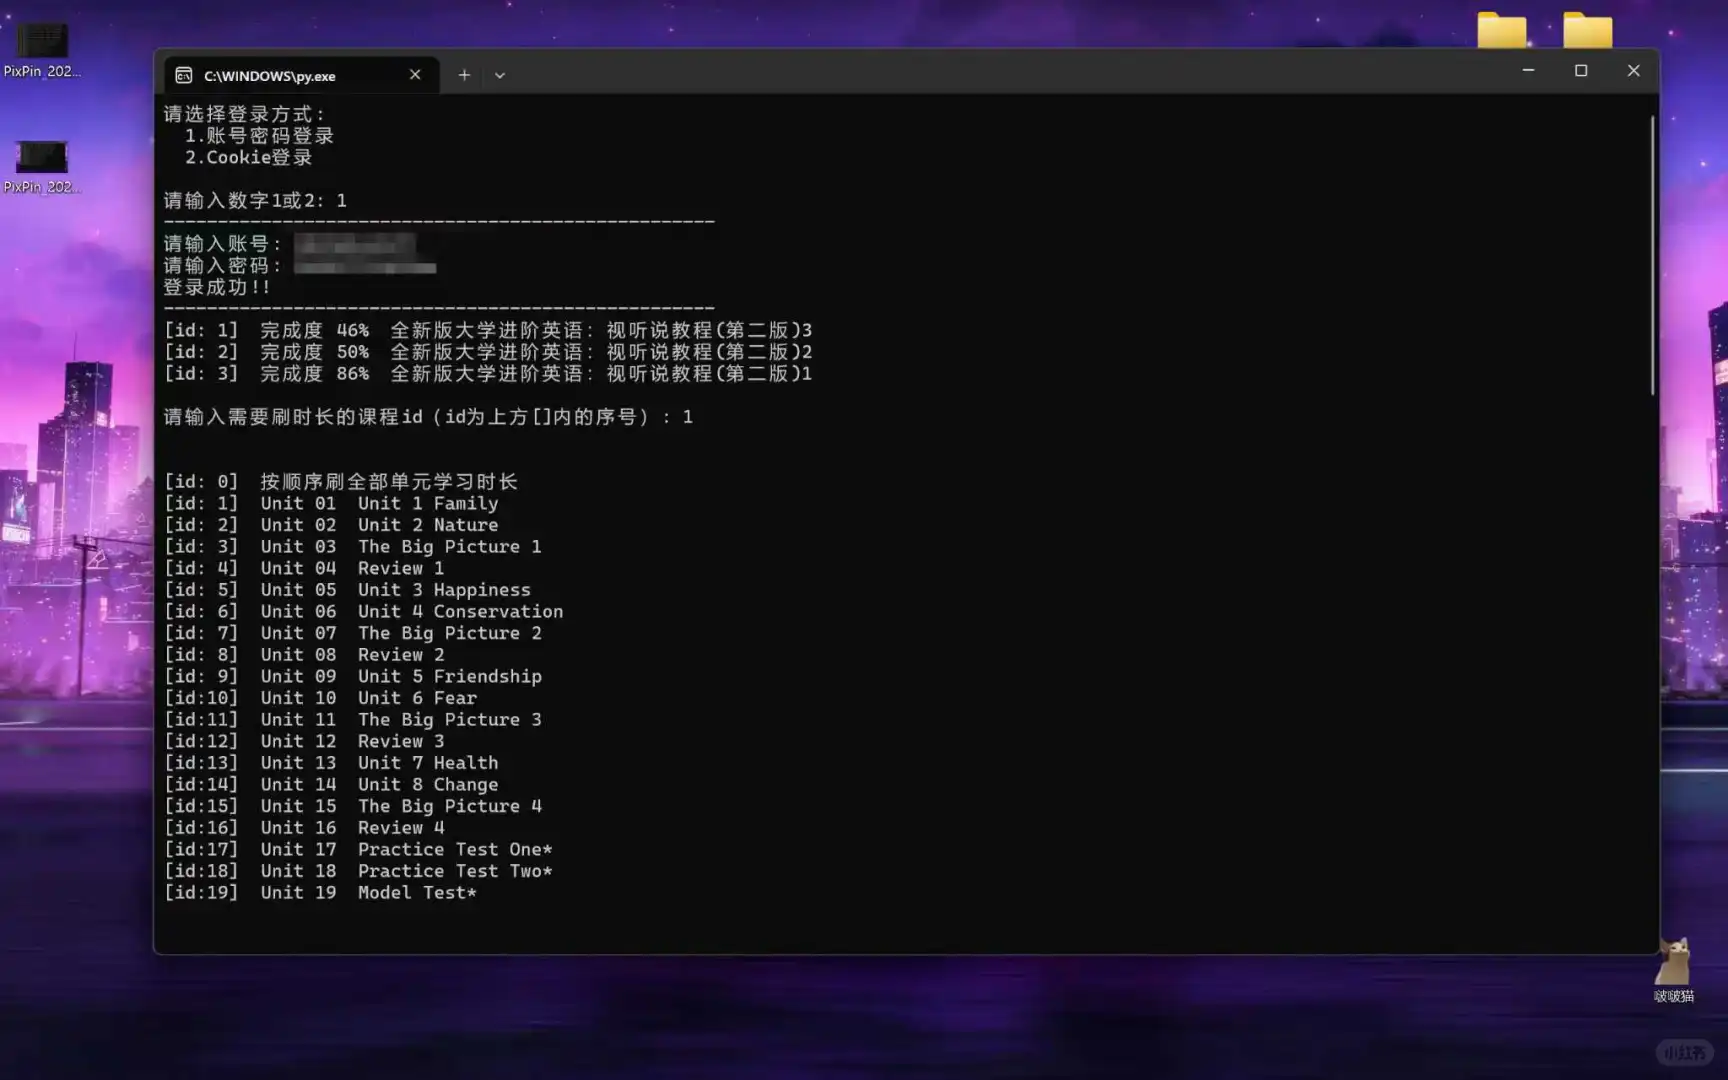
Task: Open the top PixPin_202 file on the desktop
Action: (41, 42)
